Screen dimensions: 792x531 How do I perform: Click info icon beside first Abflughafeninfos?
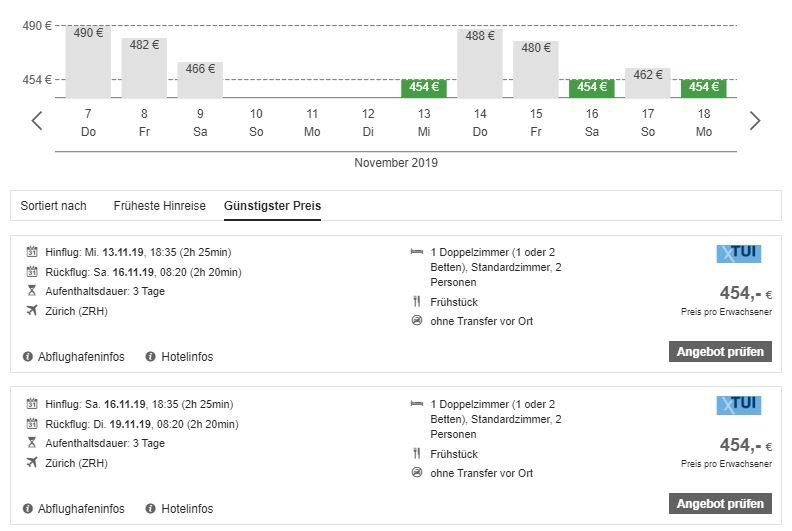point(28,357)
